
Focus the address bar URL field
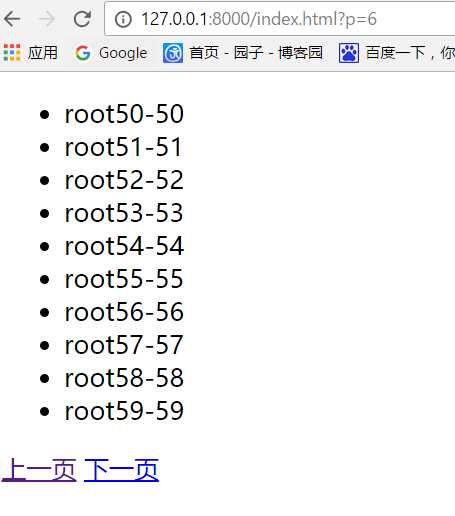[x=279, y=19]
